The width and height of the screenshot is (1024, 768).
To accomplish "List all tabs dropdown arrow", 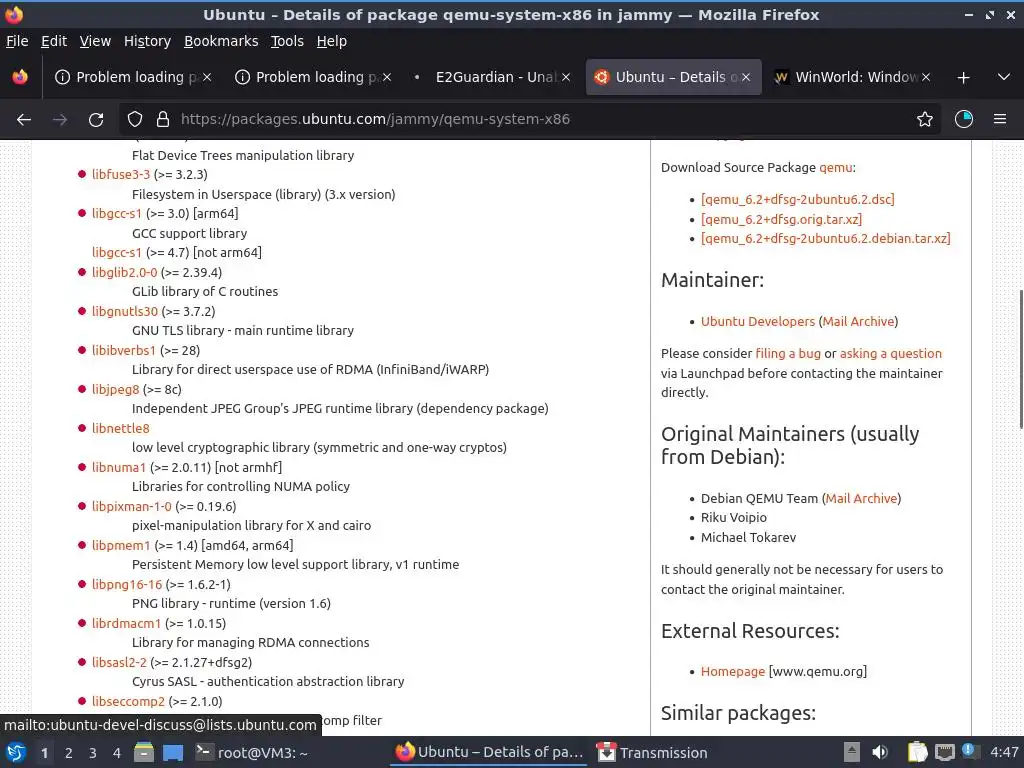I will [1004, 77].
